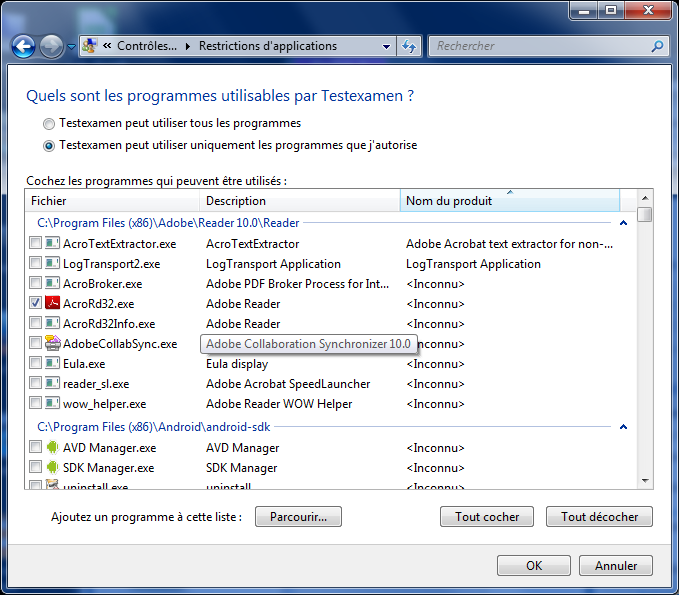Click the LogTransport2.exe file icon
The image size is (679, 595).
(x=52, y=262)
